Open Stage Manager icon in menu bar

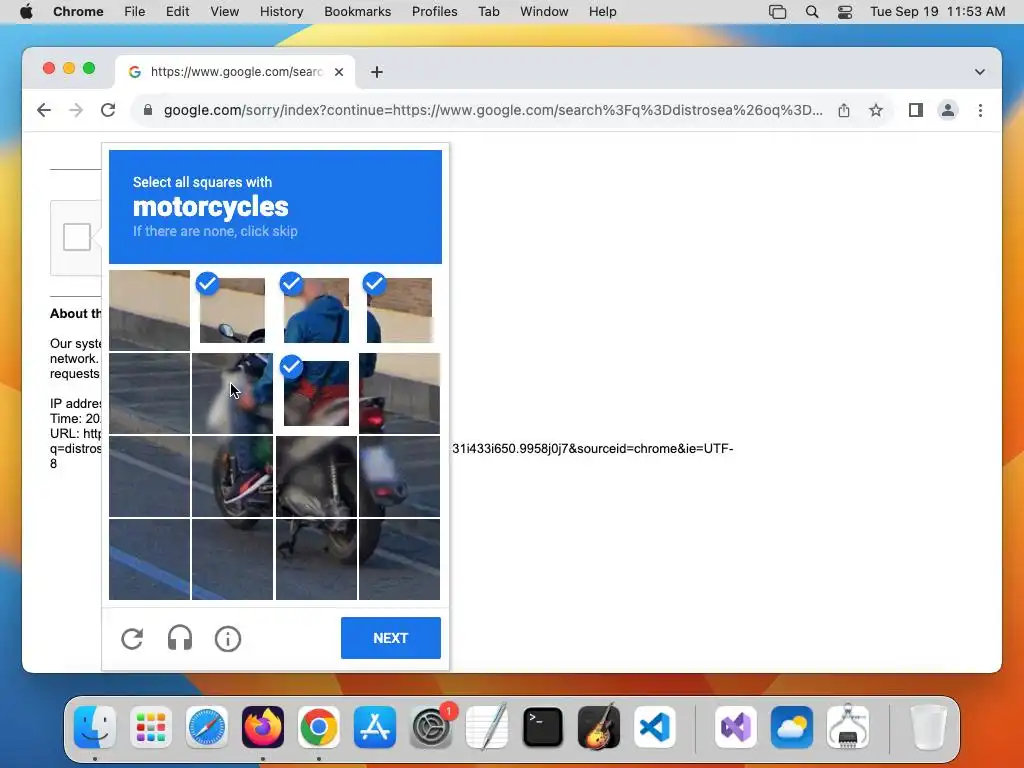[777, 12]
